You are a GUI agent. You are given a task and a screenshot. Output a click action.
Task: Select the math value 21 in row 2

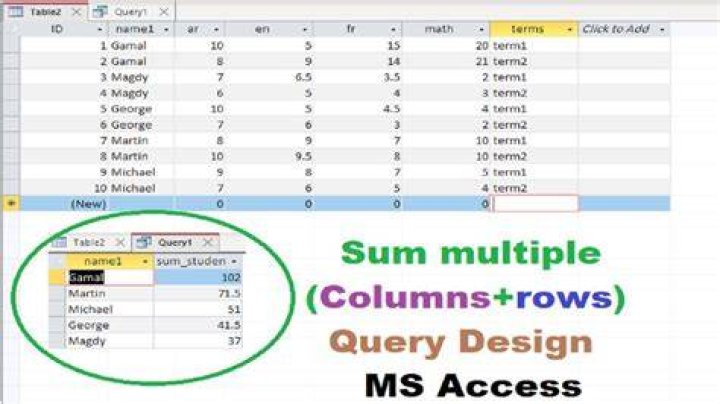pos(482,61)
